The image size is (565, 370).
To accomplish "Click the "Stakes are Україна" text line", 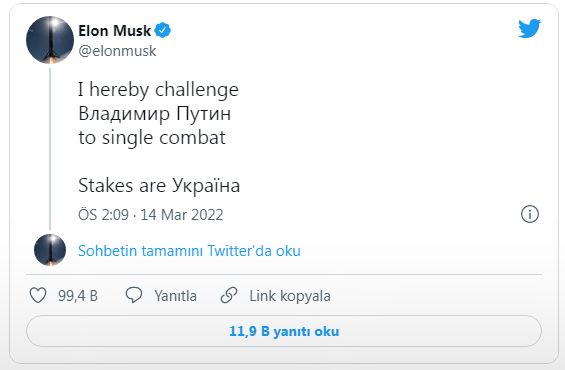I will [159, 186].
